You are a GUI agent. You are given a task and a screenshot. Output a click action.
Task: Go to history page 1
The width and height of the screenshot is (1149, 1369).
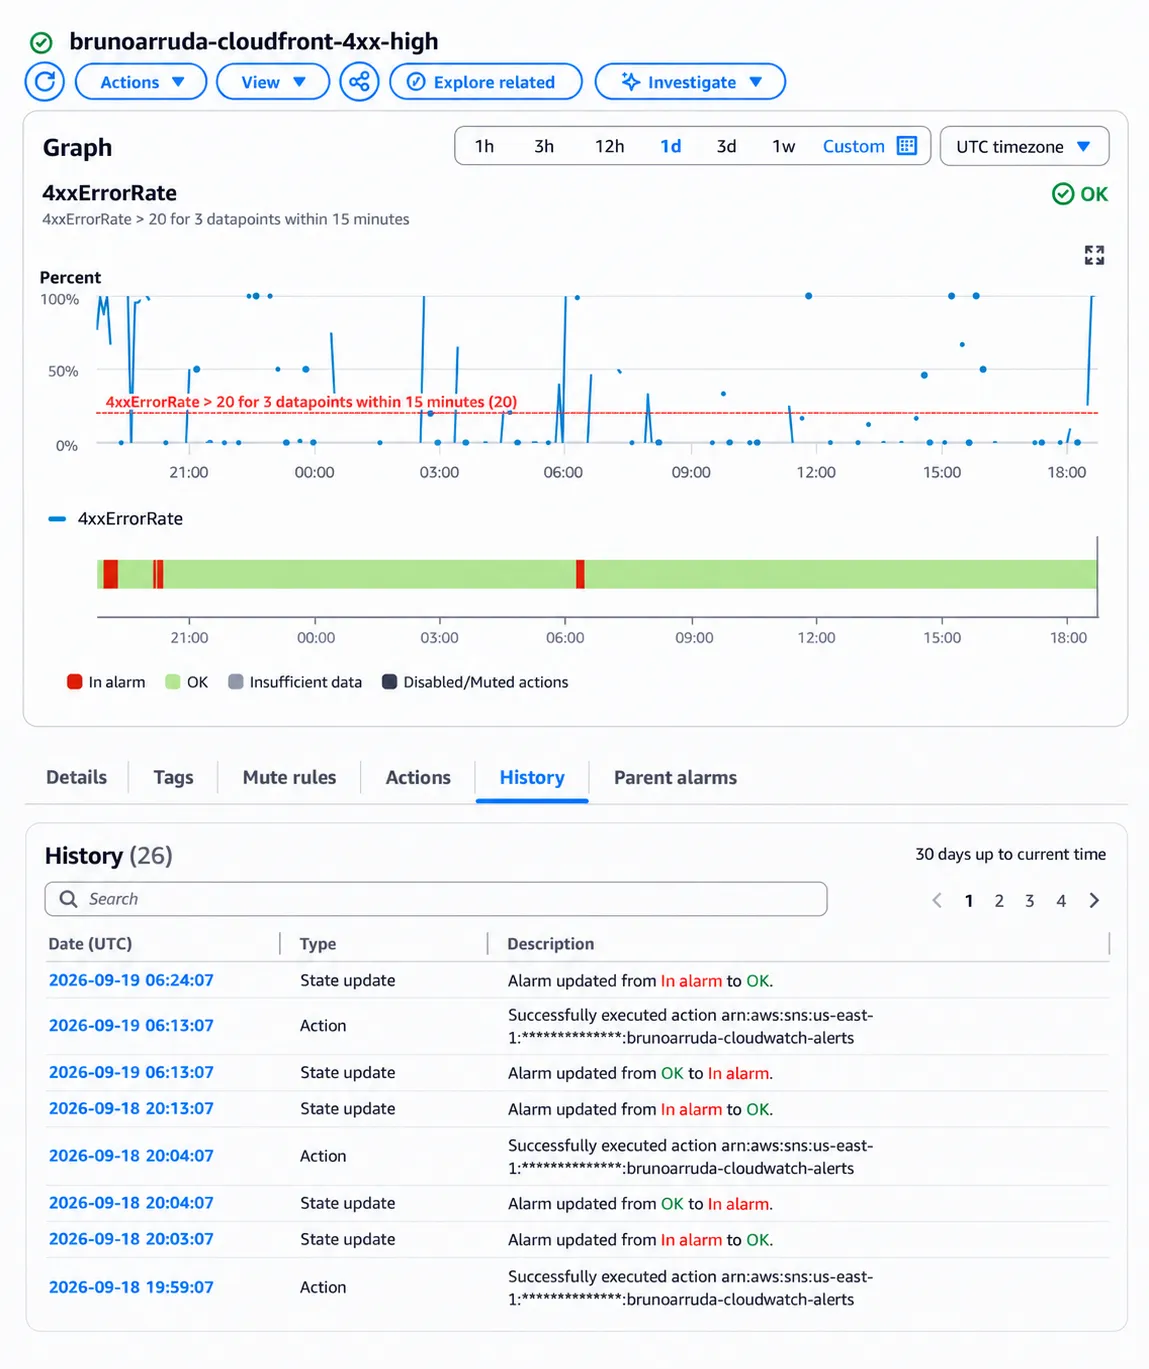tap(968, 901)
